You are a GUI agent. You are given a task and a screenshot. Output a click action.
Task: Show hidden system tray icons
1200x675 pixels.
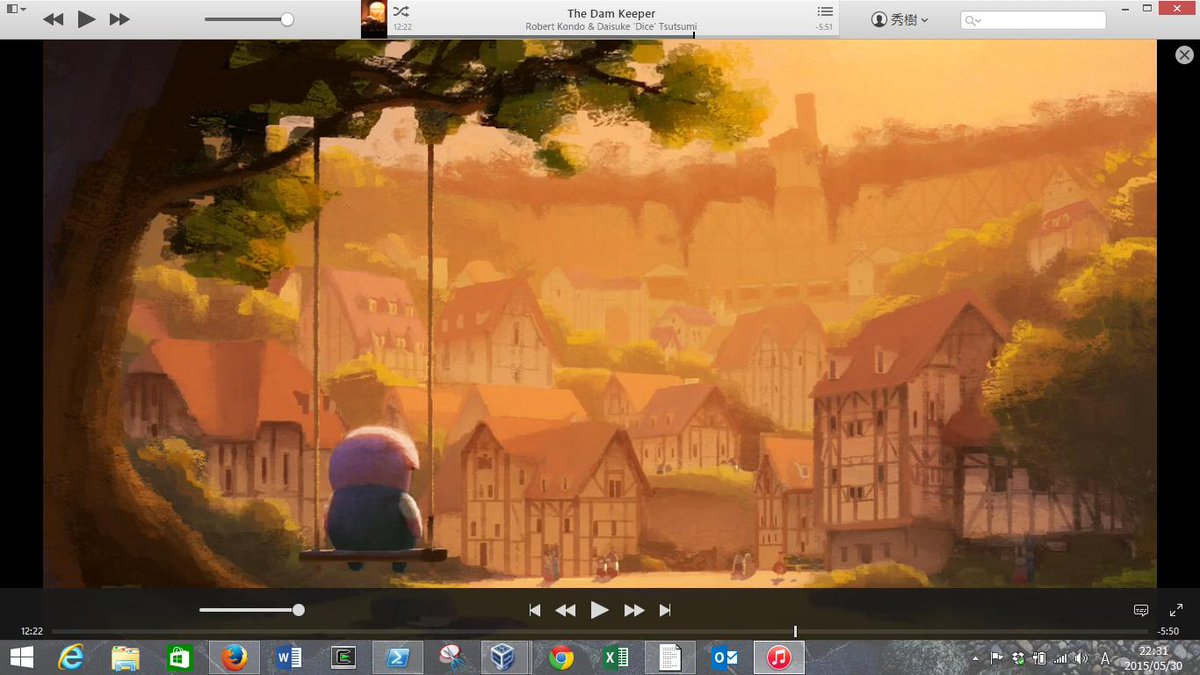975,659
